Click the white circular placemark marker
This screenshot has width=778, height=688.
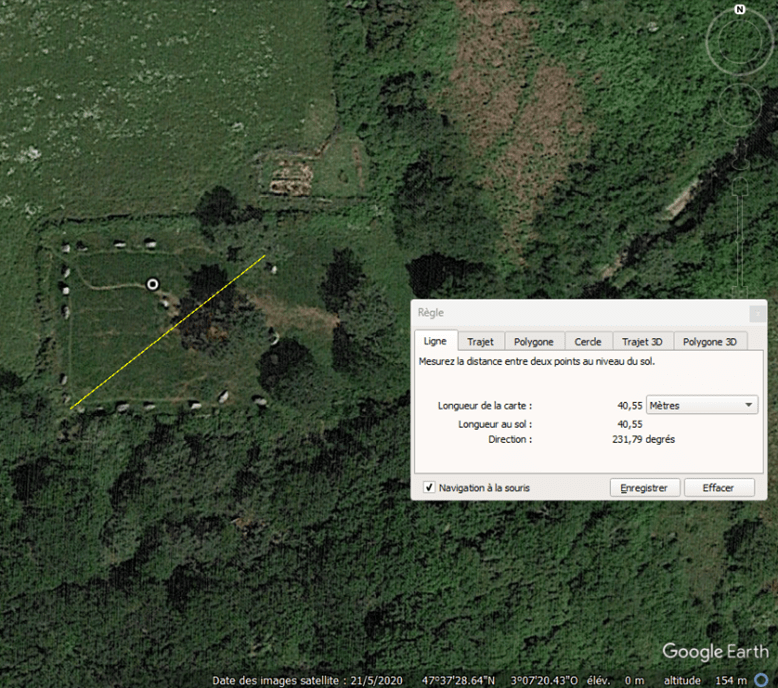pyautogui.click(x=153, y=284)
